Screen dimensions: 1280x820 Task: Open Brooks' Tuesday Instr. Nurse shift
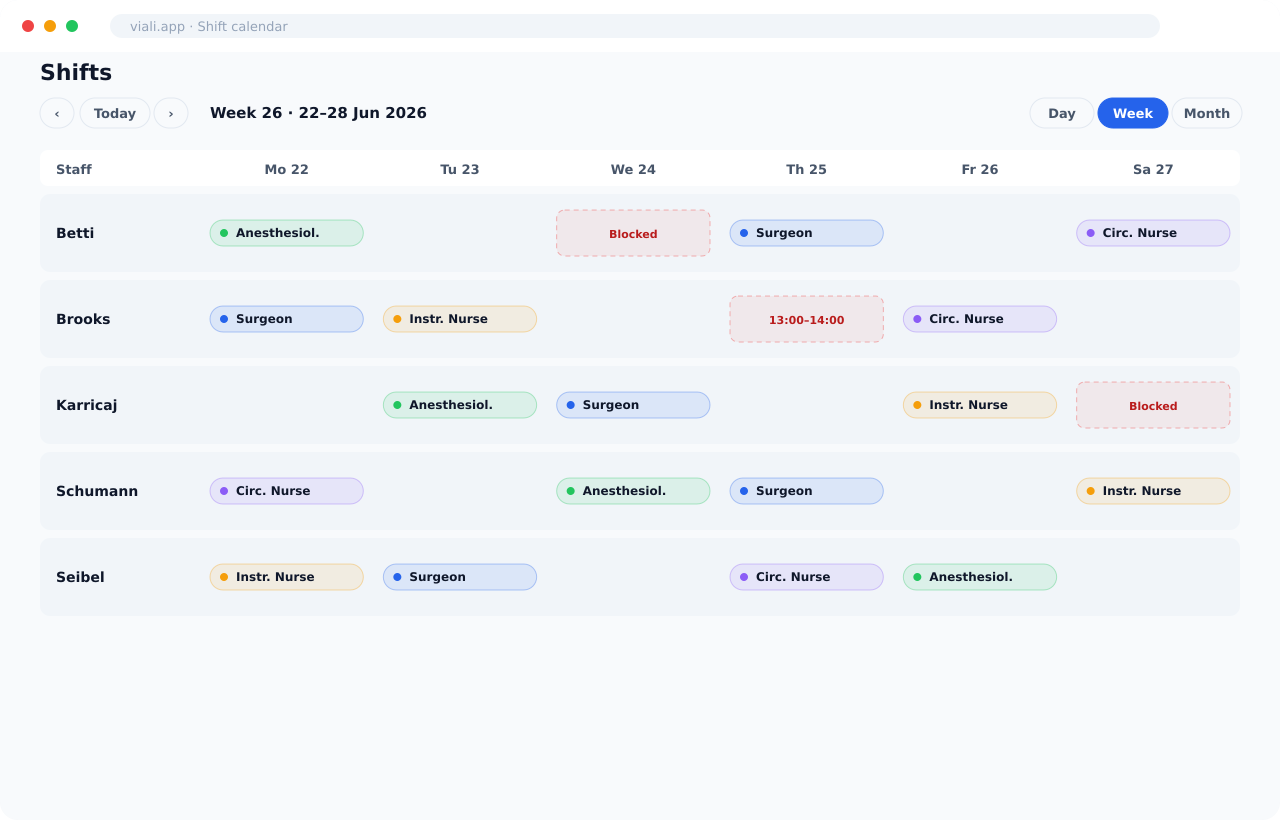(x=460, y=319)
